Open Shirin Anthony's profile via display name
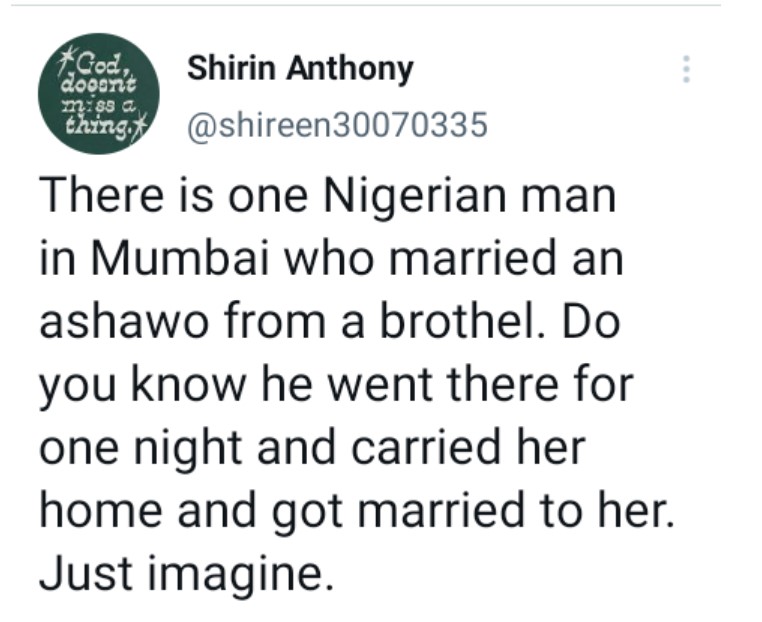The width and height of the screenshot is (762, 622). point(300,69)
